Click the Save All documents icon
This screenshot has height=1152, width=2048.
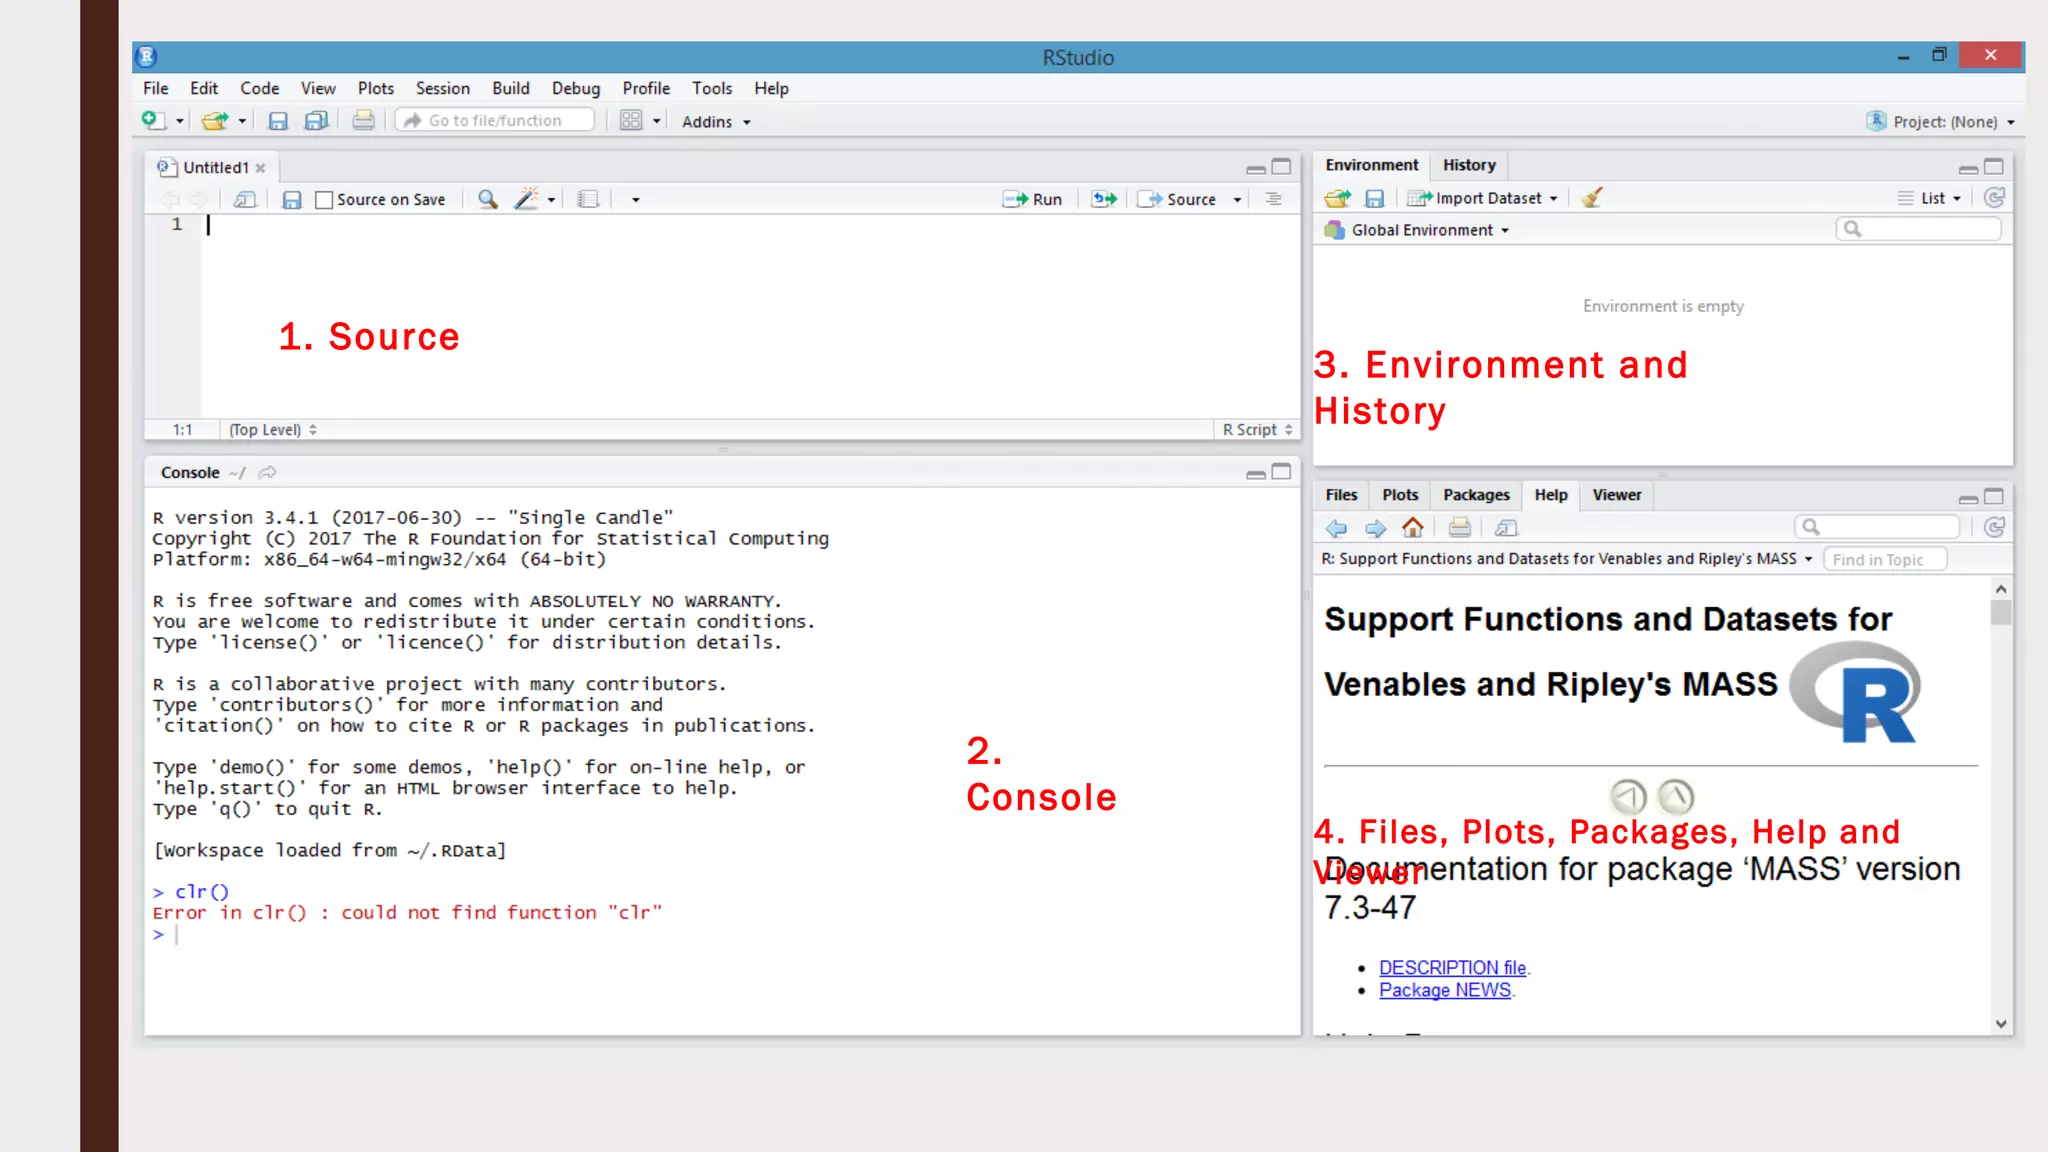coord(316,121)
